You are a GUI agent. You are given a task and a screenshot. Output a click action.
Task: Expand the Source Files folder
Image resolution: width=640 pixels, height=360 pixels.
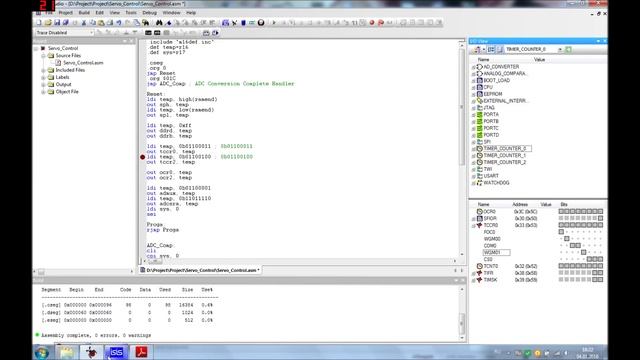point(44,56)
